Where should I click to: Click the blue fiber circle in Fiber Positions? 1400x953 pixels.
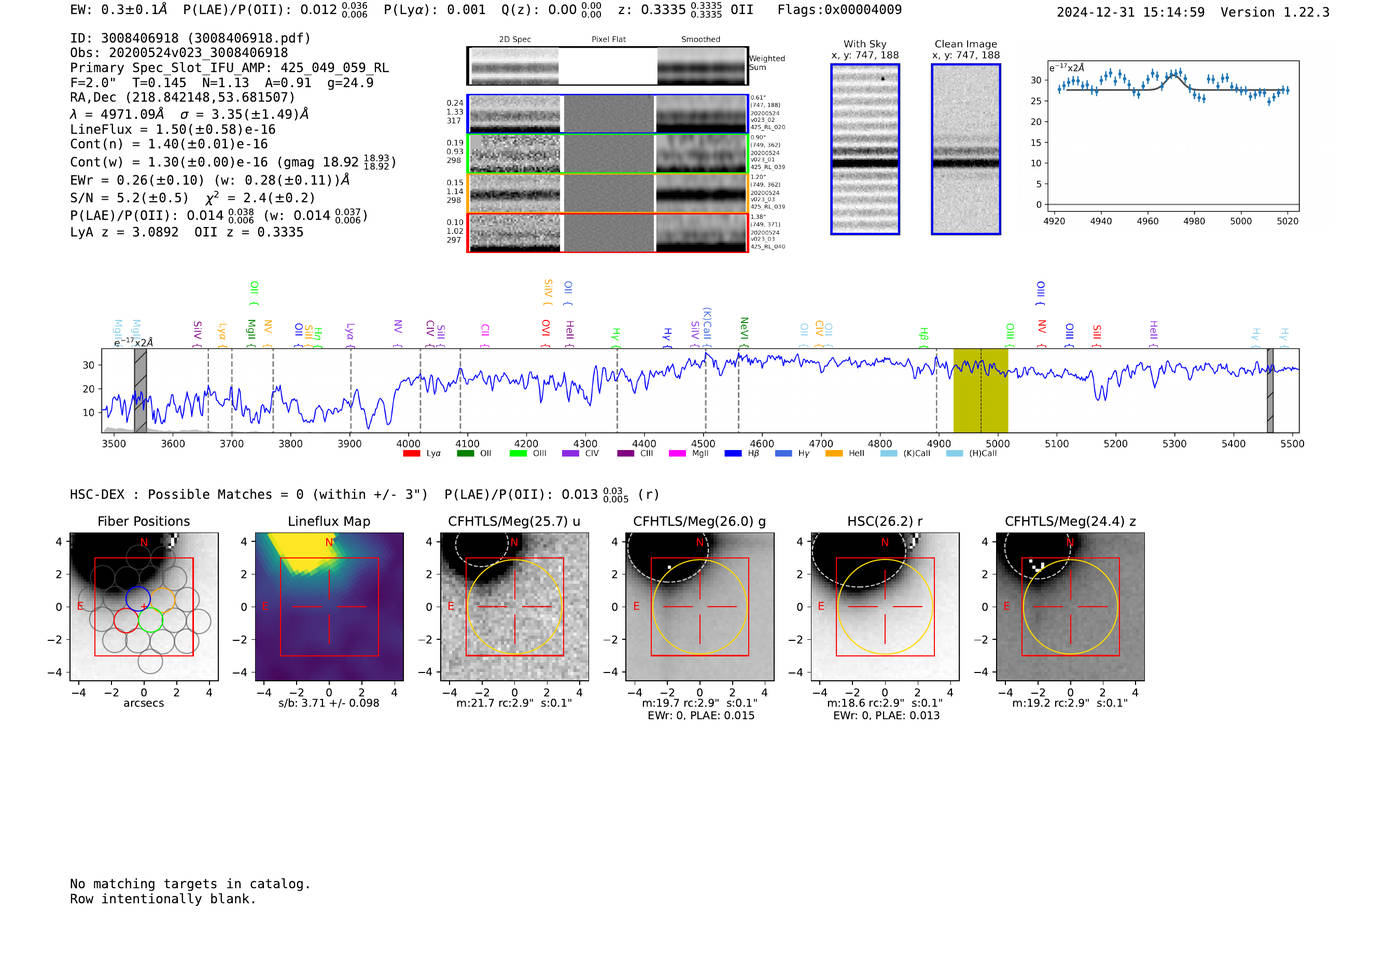[138, 599]
